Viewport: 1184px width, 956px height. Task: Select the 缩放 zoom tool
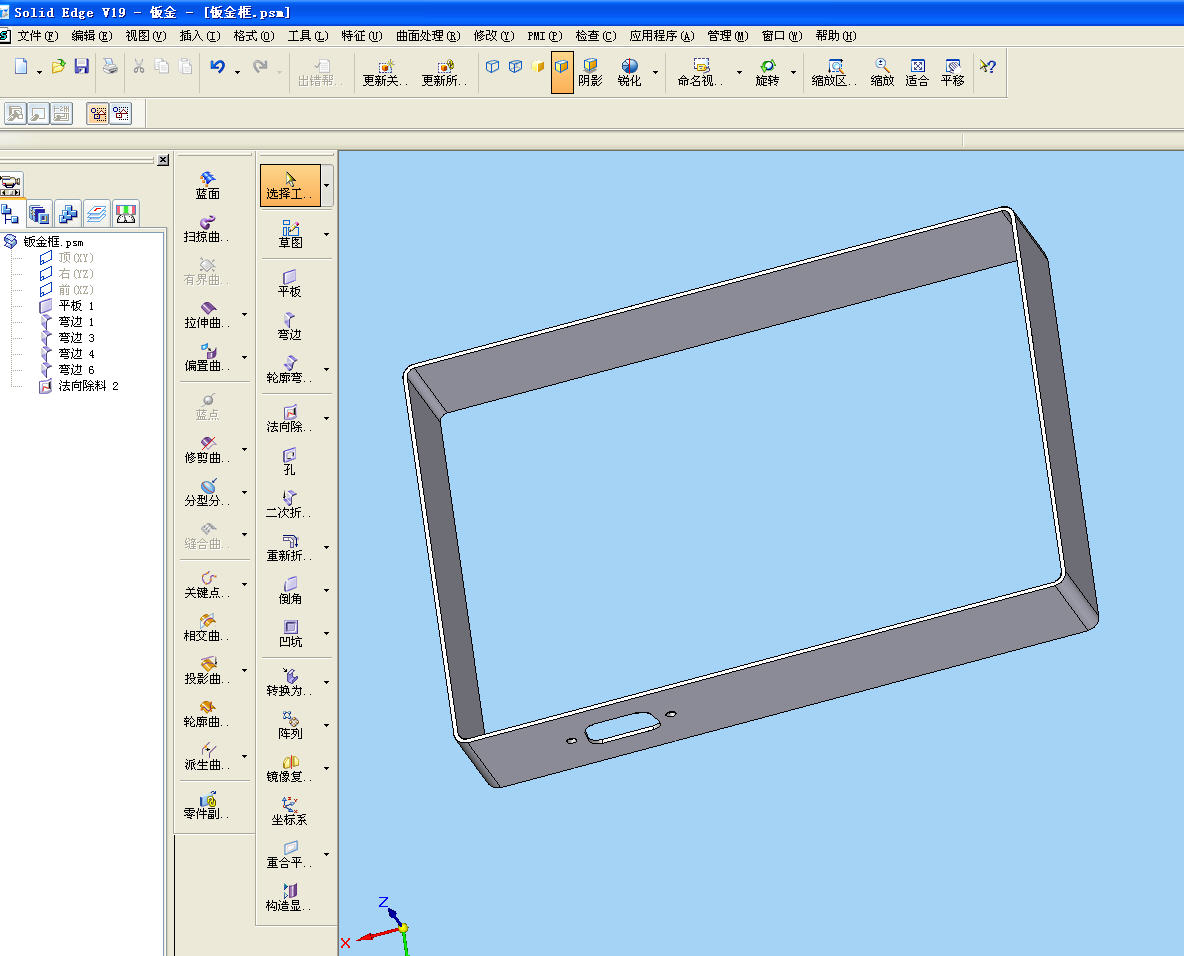point(882,72)
